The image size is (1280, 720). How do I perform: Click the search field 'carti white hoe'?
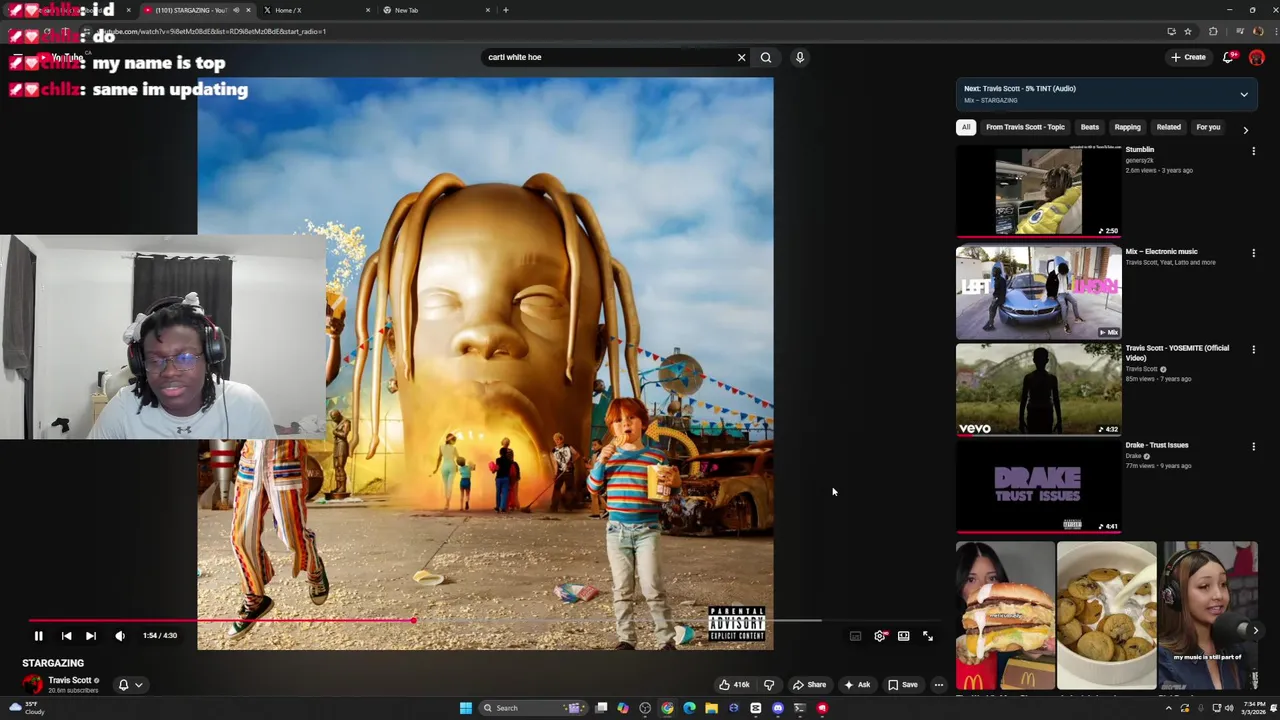point(608,57)
